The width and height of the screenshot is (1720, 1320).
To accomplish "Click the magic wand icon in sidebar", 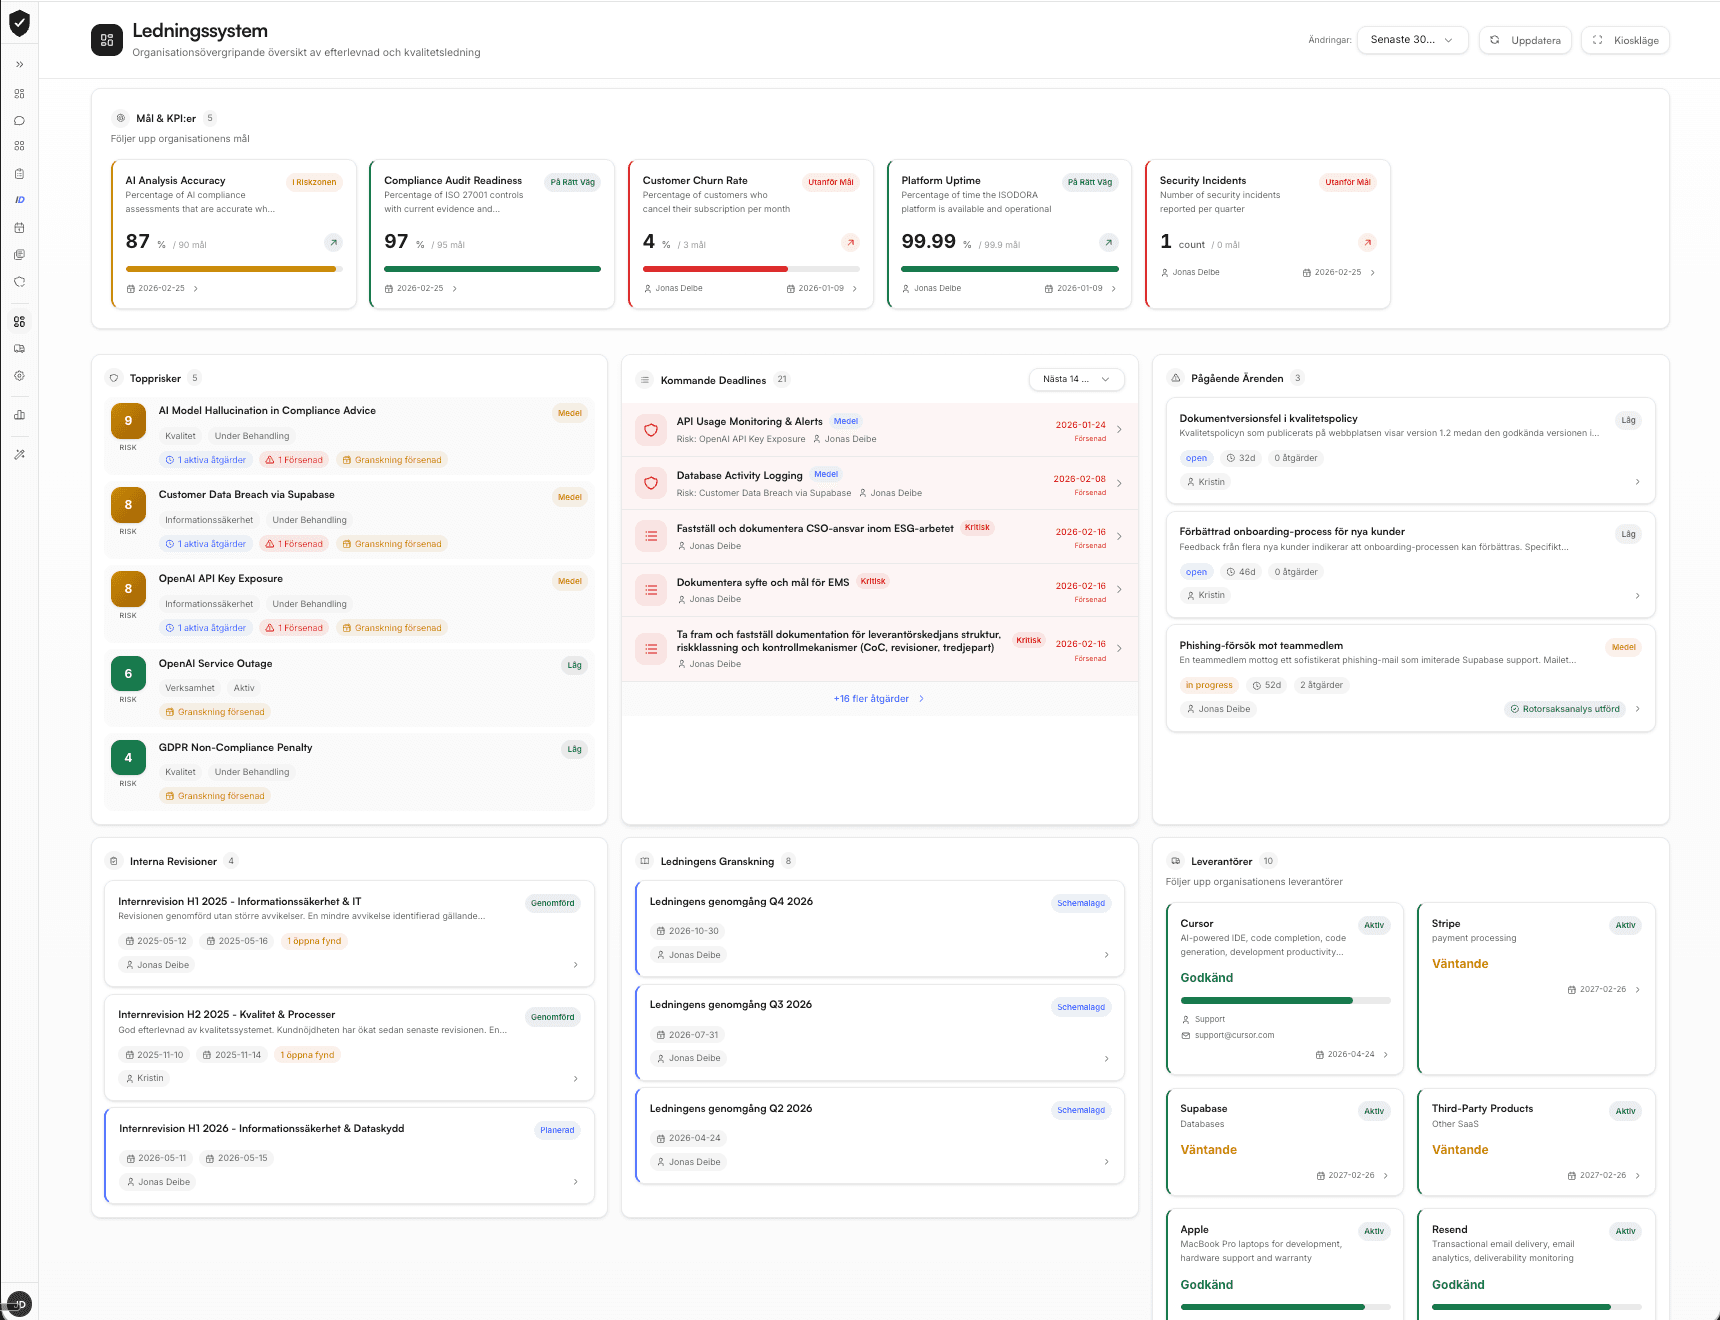I will click(x=19, y=454).
